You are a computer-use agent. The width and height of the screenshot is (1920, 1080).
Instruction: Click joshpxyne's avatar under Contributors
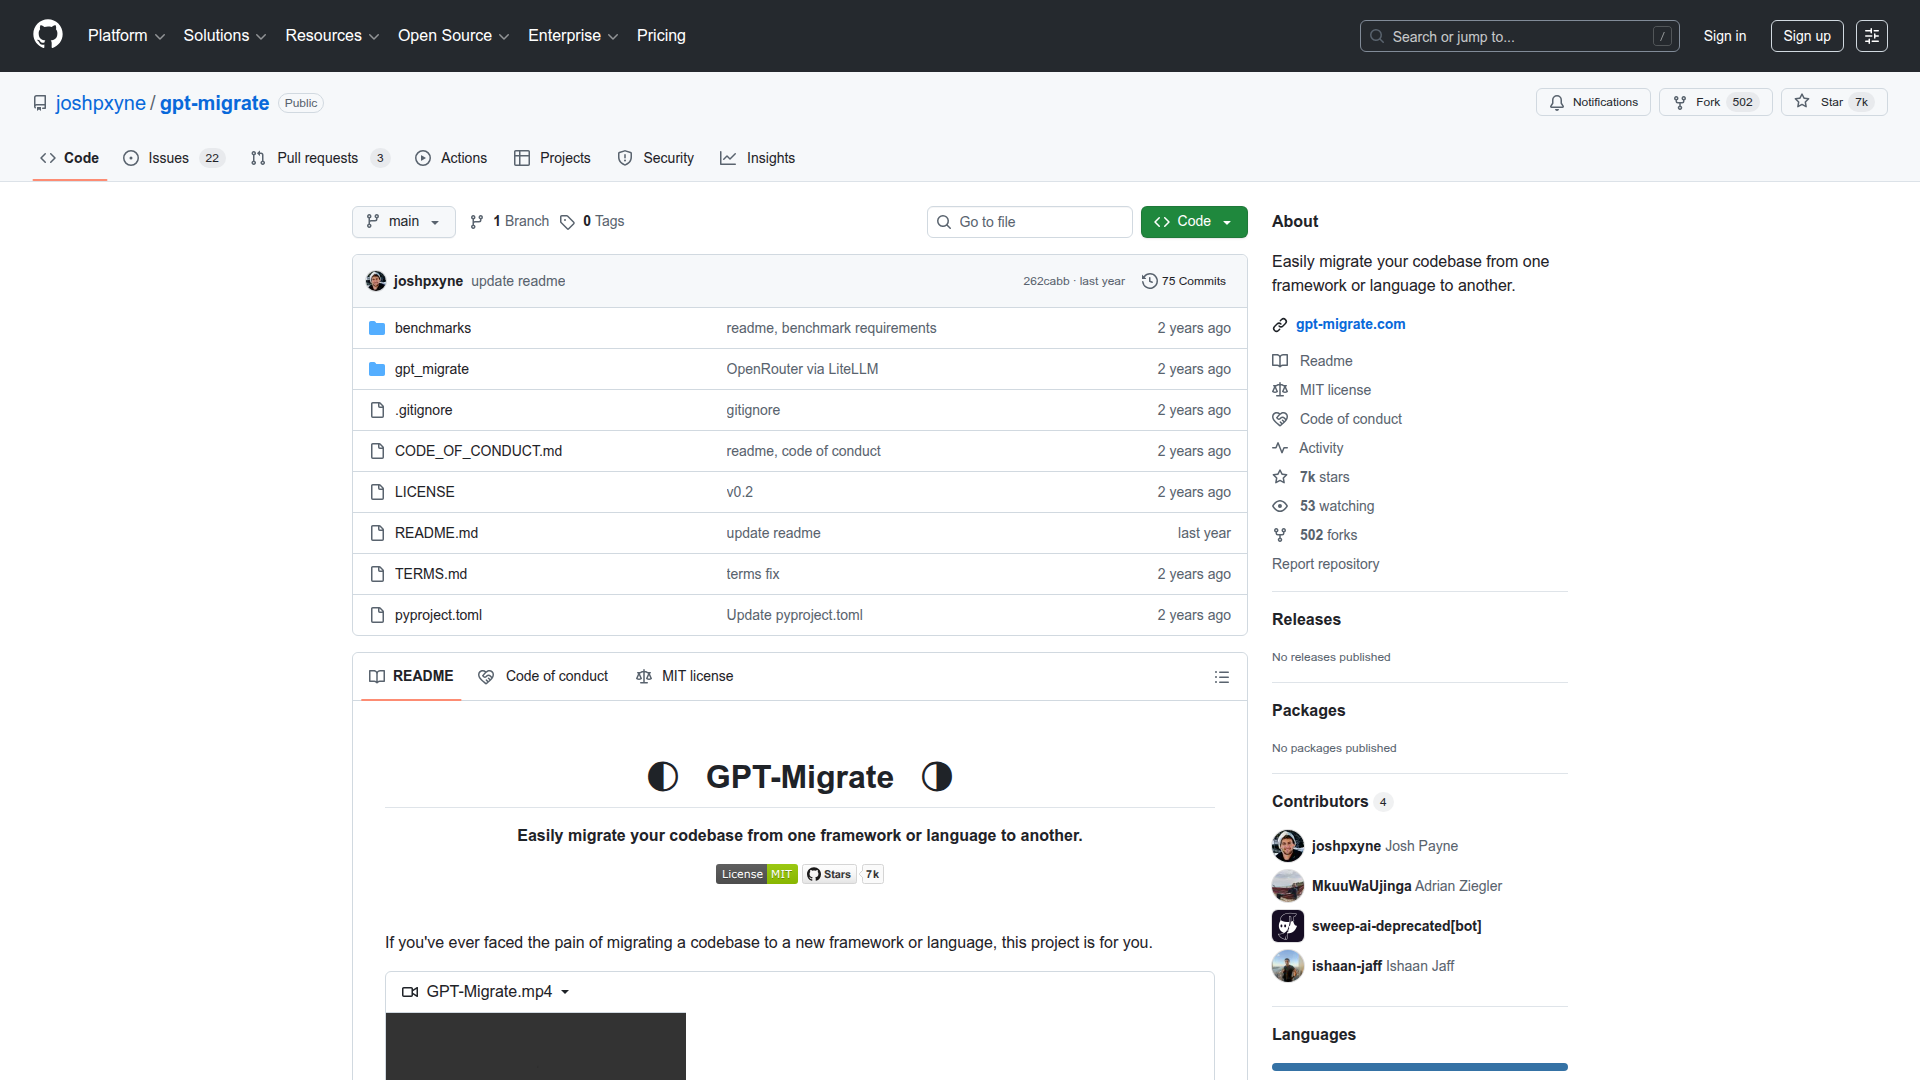(1287, 845)
